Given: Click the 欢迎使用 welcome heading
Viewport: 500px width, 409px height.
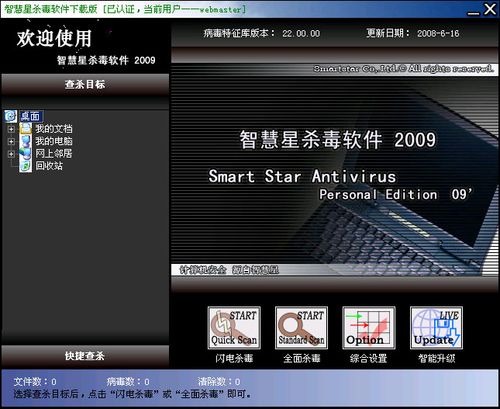Looking at the screenshot, I should click(54, 38).
